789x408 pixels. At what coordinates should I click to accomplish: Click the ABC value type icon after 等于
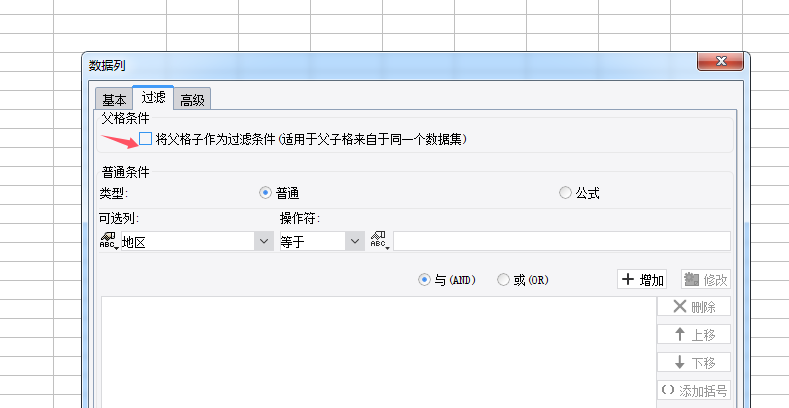click(380, 241)
